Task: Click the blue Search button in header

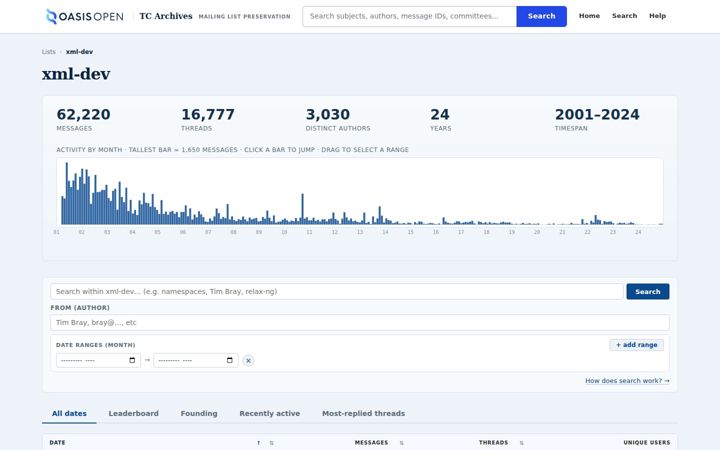Action: coord(541,16)
